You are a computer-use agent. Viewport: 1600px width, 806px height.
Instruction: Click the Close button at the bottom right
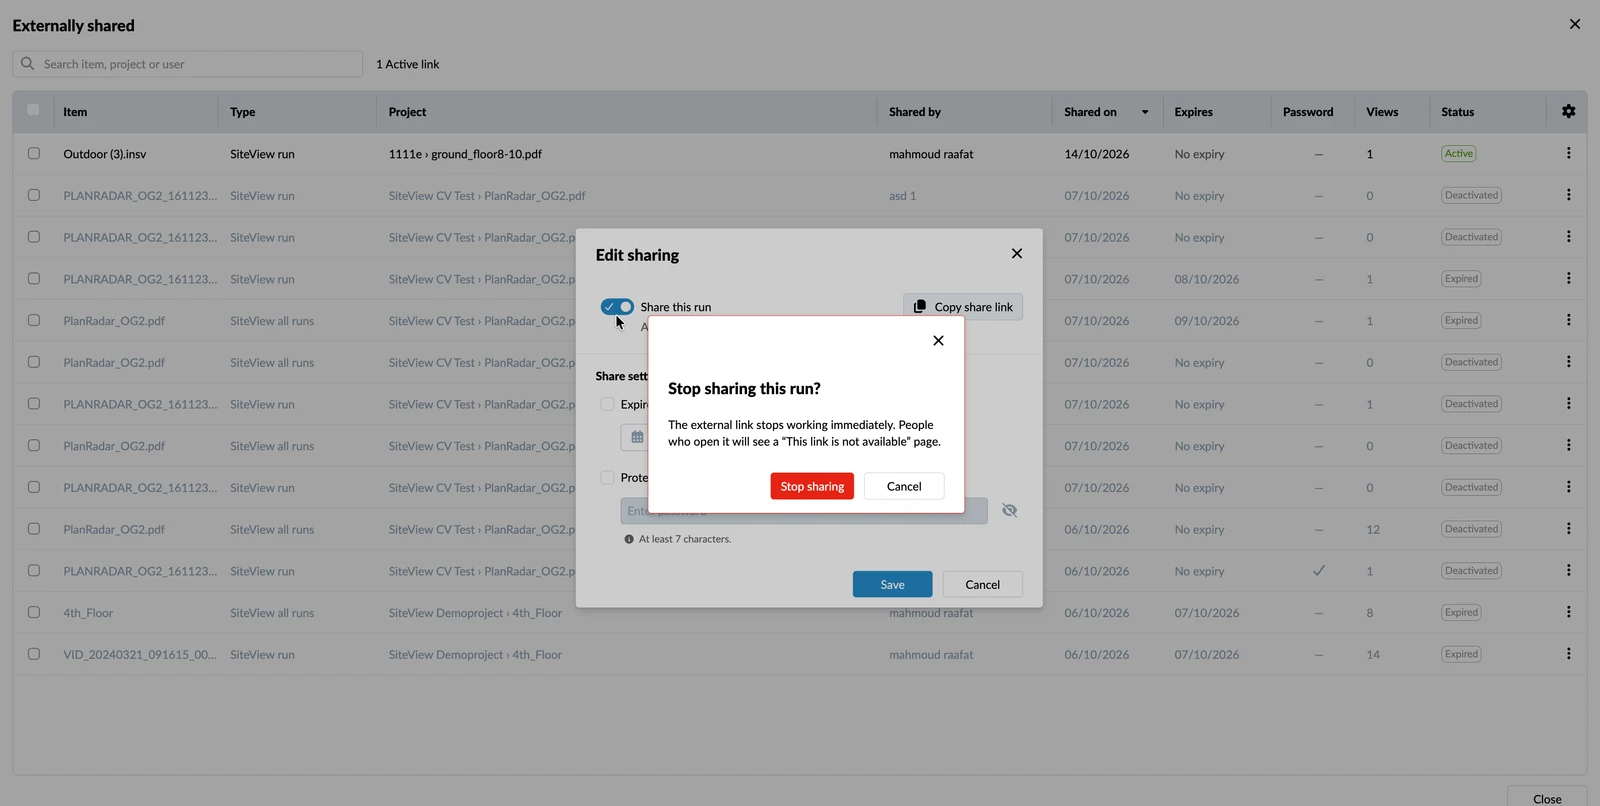pos(1547,797)
